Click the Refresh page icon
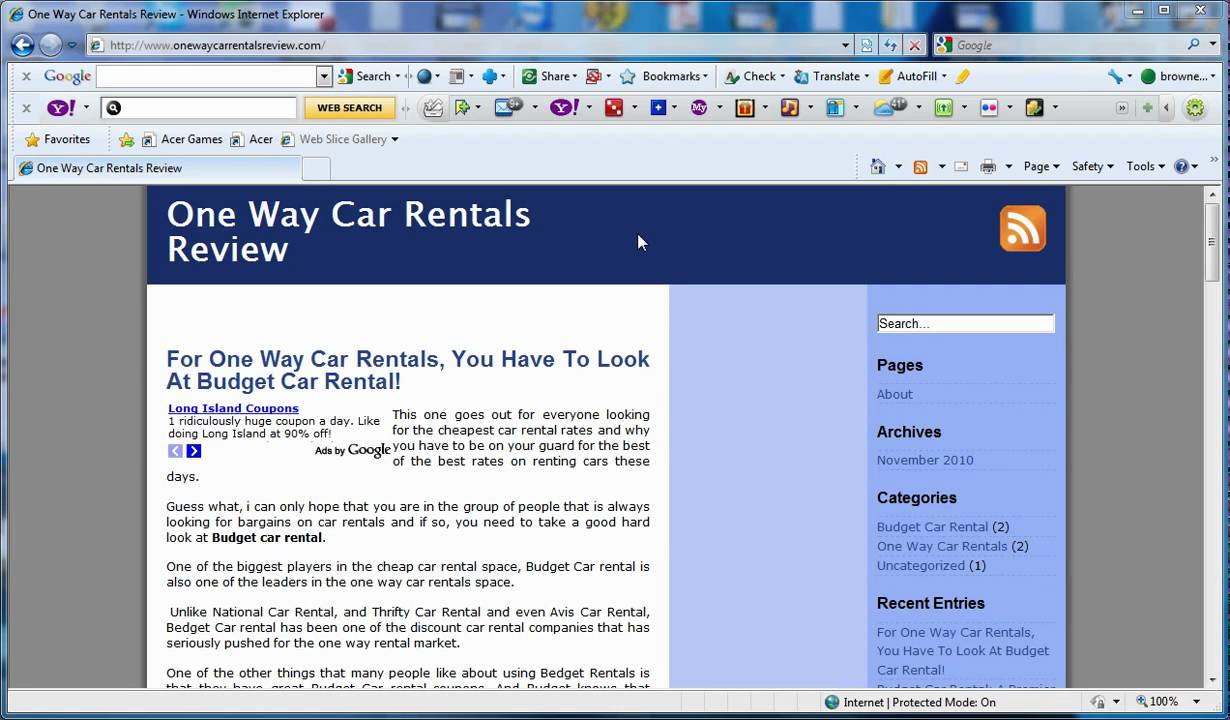Viewport: 1230px width, 720px height. tap(890, 45)
